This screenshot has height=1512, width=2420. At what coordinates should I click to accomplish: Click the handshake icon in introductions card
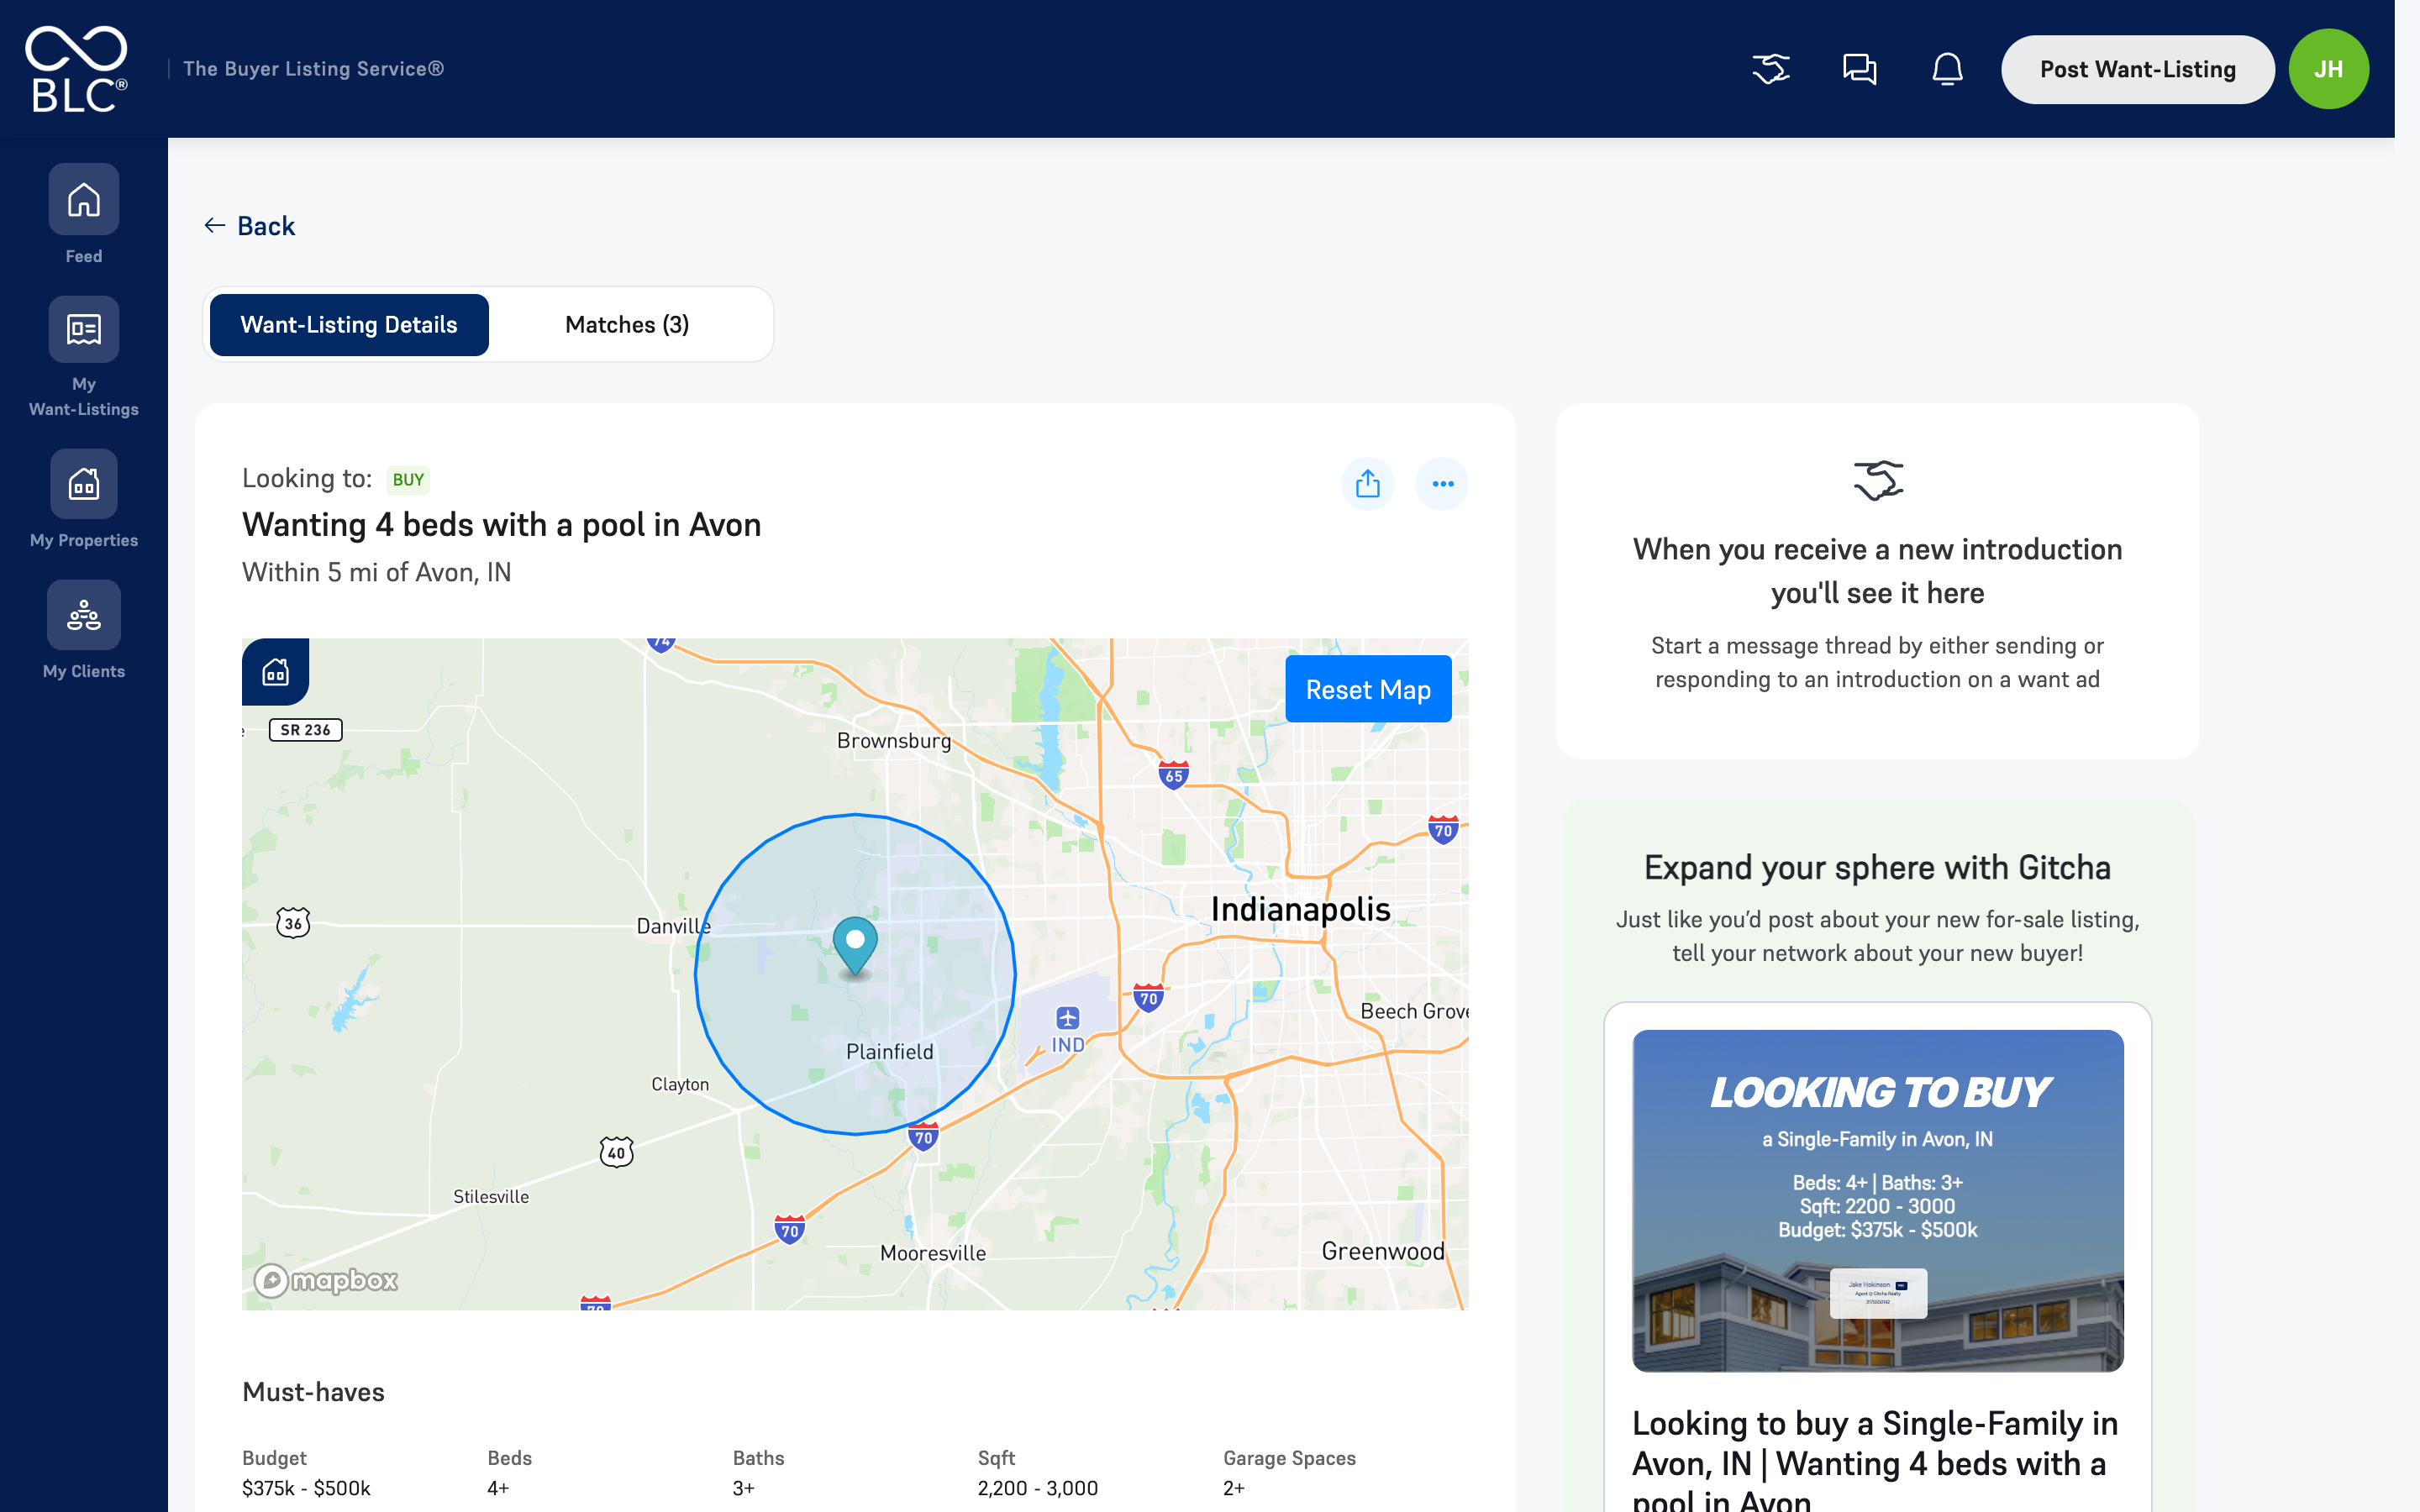point(1877,481)
